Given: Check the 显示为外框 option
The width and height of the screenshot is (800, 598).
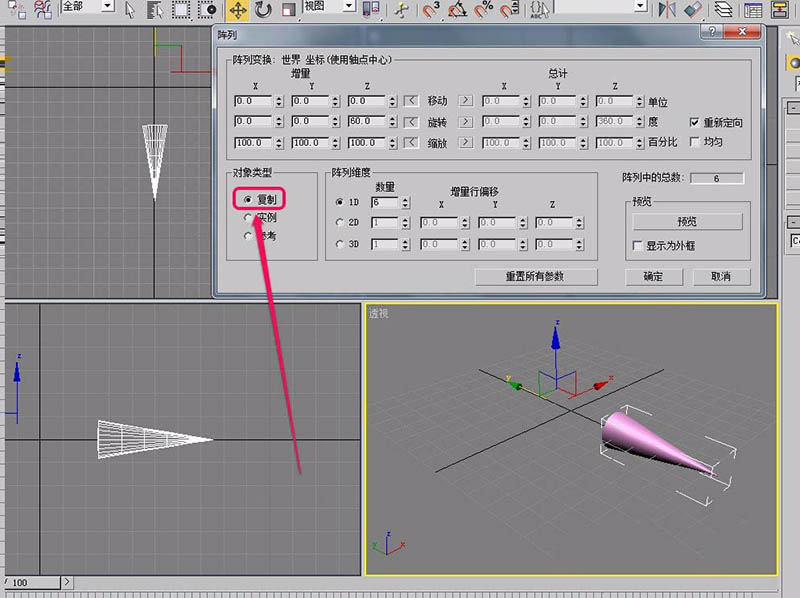Looking at the screenshot, I should coord(637,245).
